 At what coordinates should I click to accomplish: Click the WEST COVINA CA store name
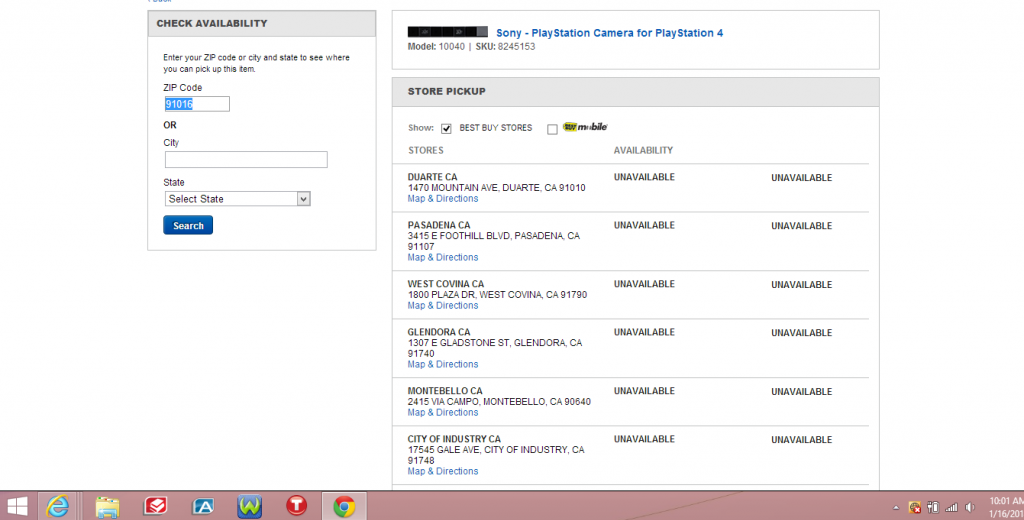pyautogui.click(x=445, y=284)
